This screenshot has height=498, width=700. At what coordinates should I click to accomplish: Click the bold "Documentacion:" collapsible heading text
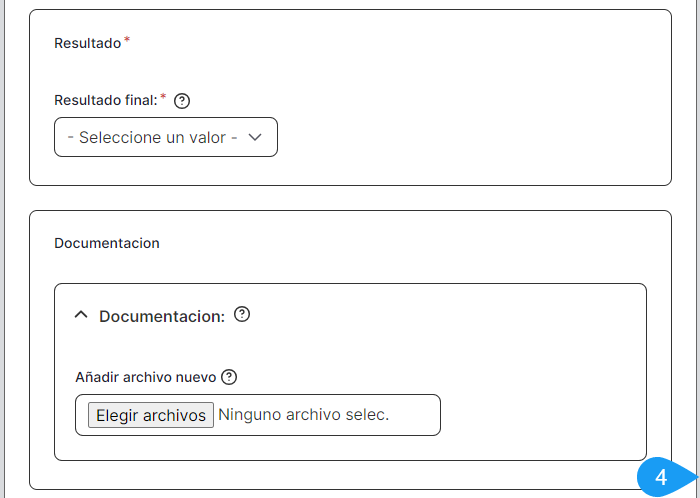point(162,316)
